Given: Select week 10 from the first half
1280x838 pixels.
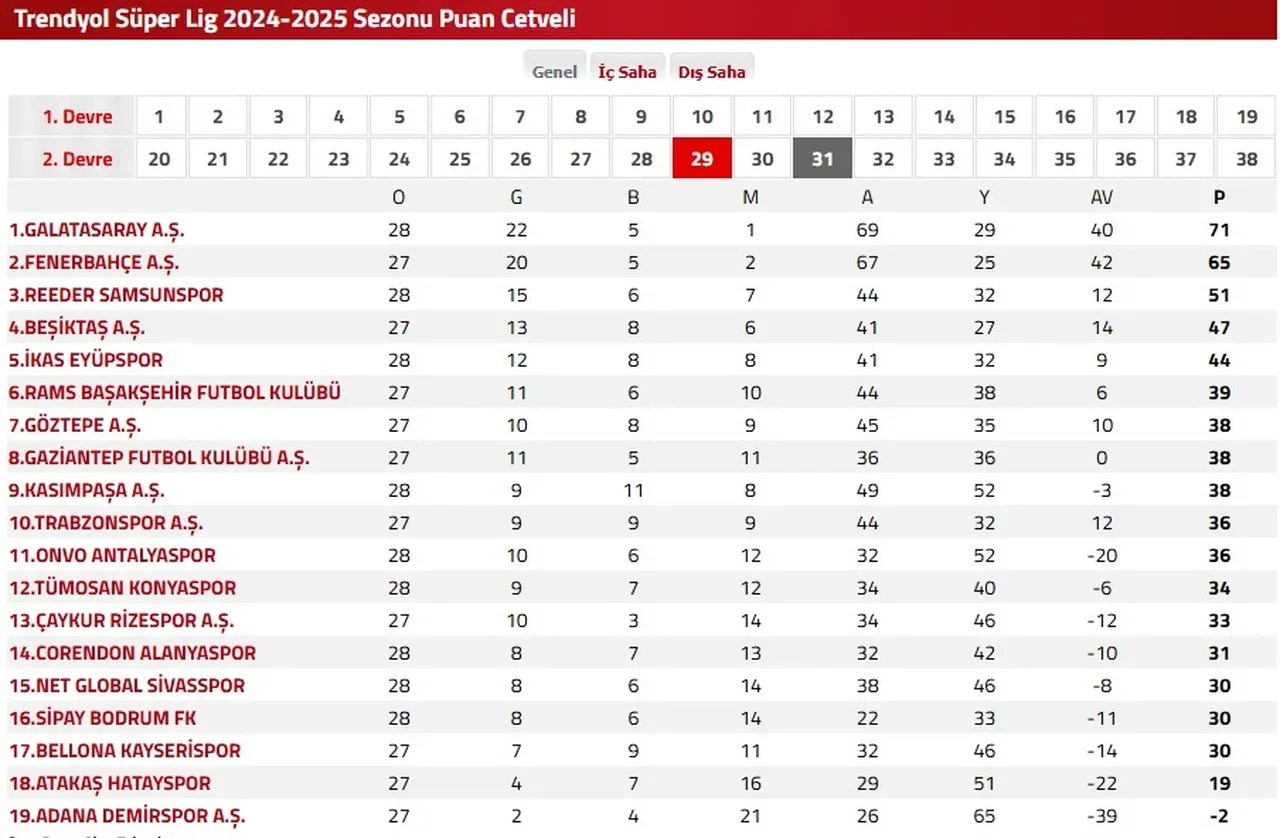Looking at the screenshot, I should 702,116.
